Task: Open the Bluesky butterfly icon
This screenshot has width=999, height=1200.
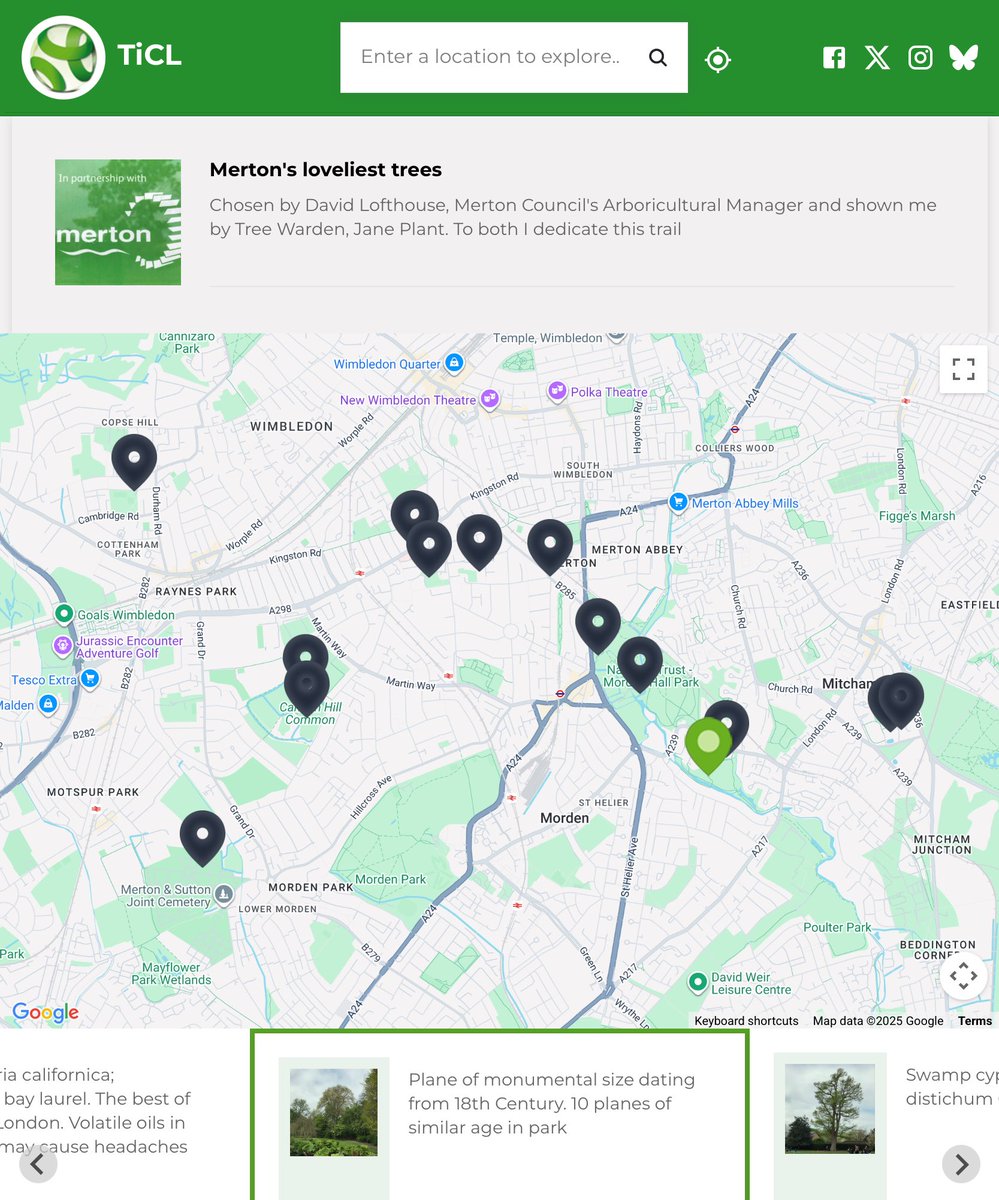Action: pyautogui.click(x=963, y=57)
